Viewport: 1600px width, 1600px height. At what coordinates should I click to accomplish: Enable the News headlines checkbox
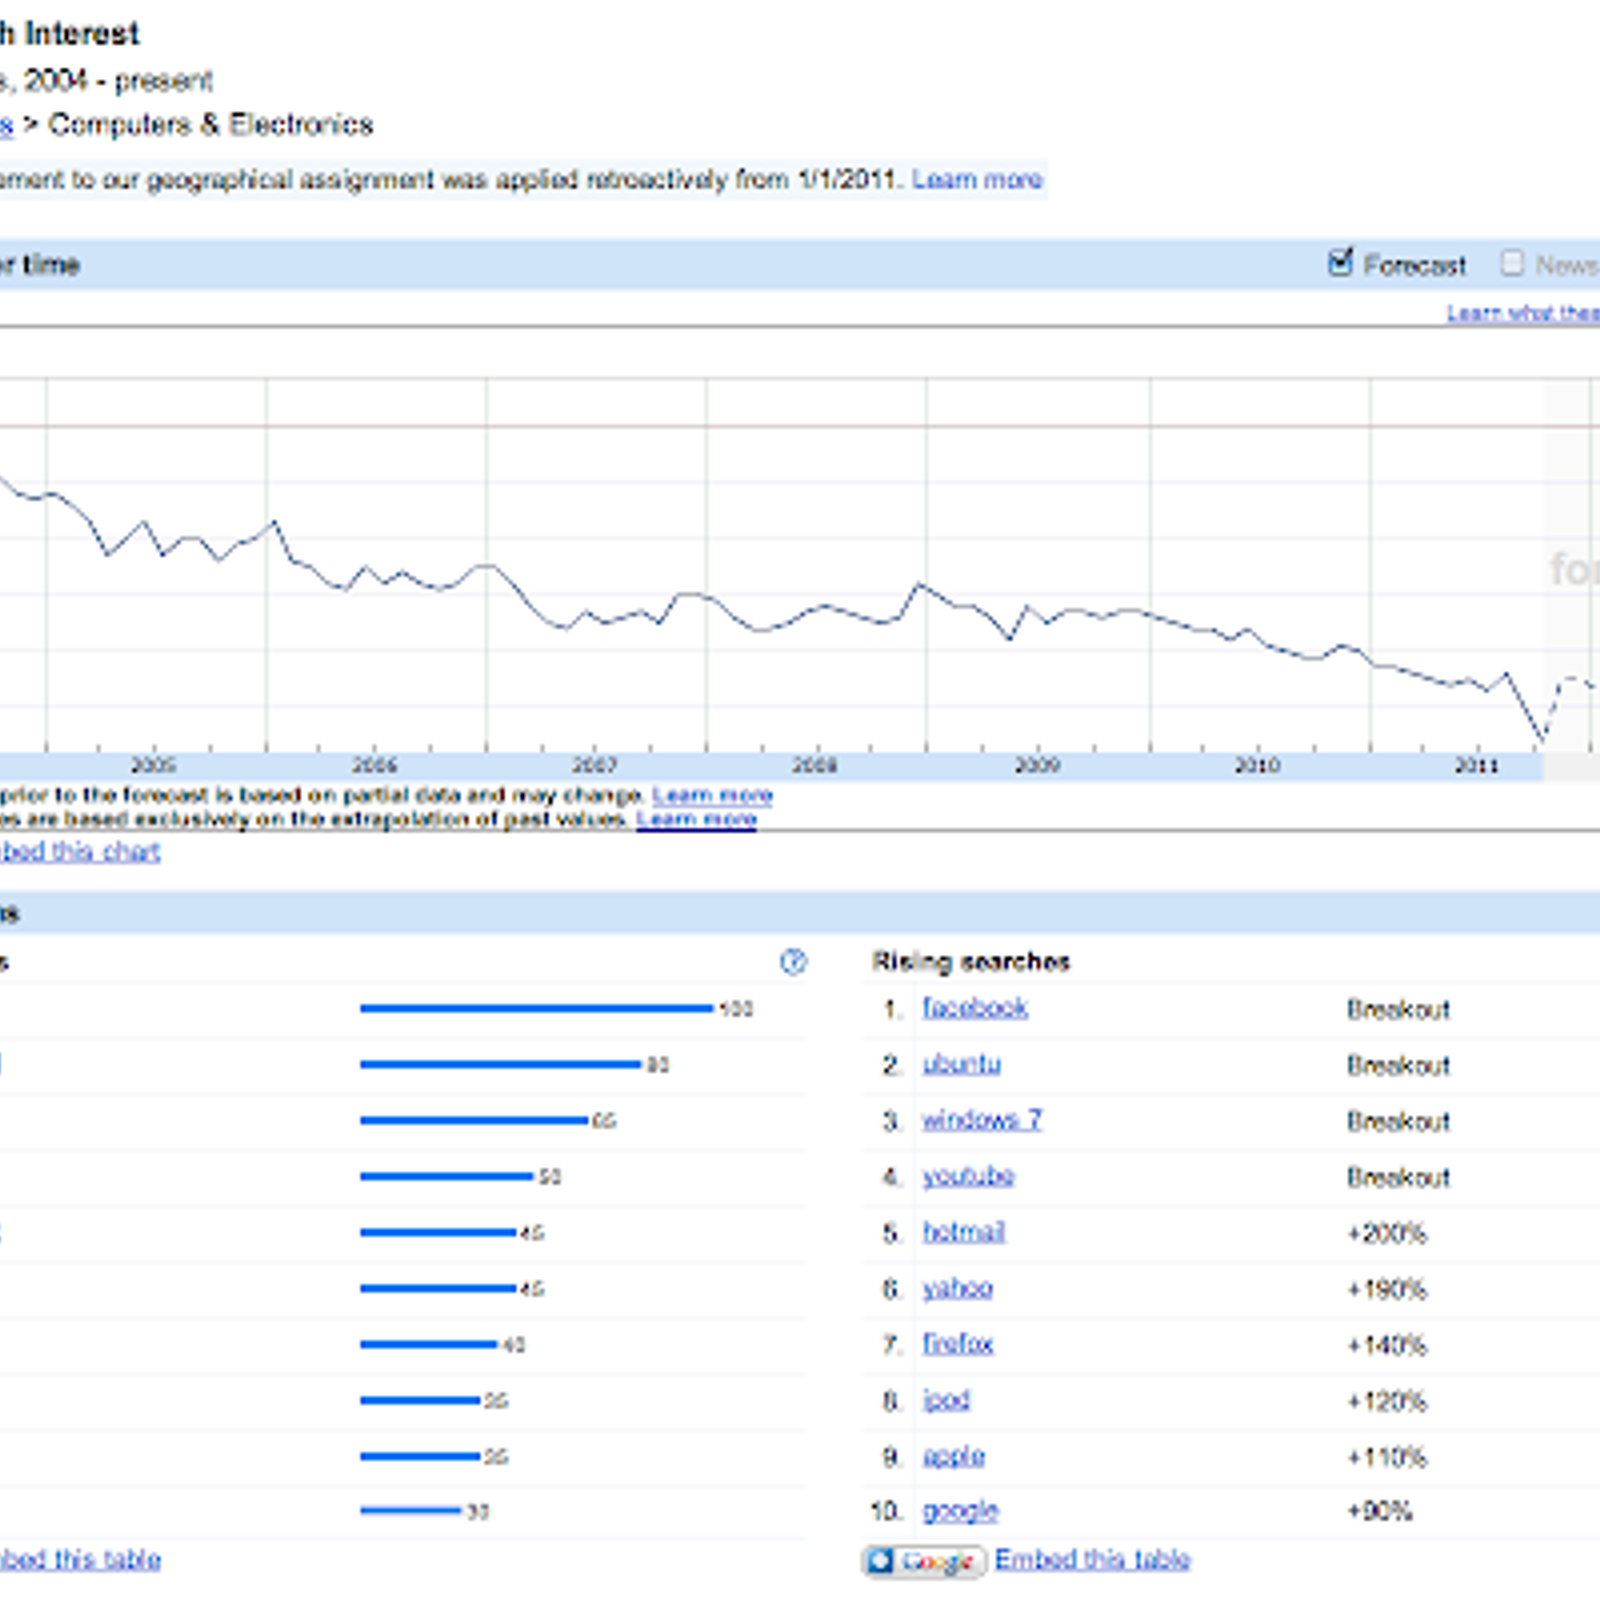pos(1512,263)
